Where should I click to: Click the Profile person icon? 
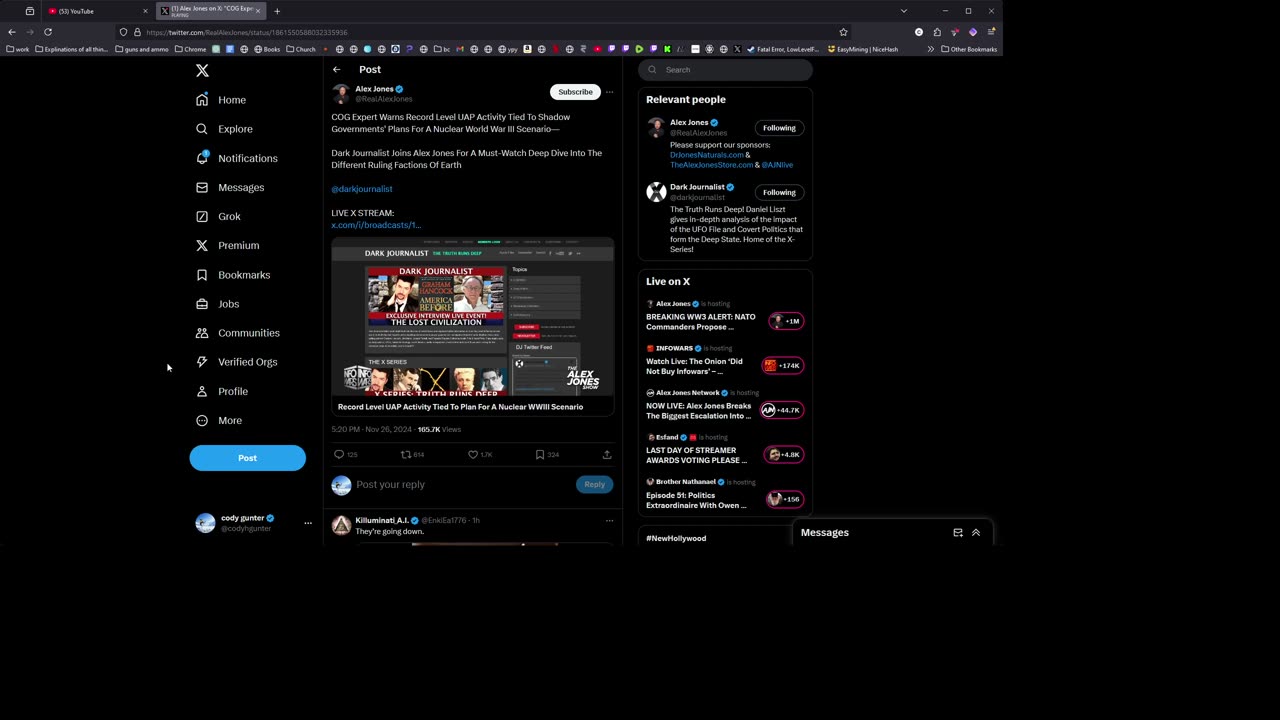click(202, 391)
